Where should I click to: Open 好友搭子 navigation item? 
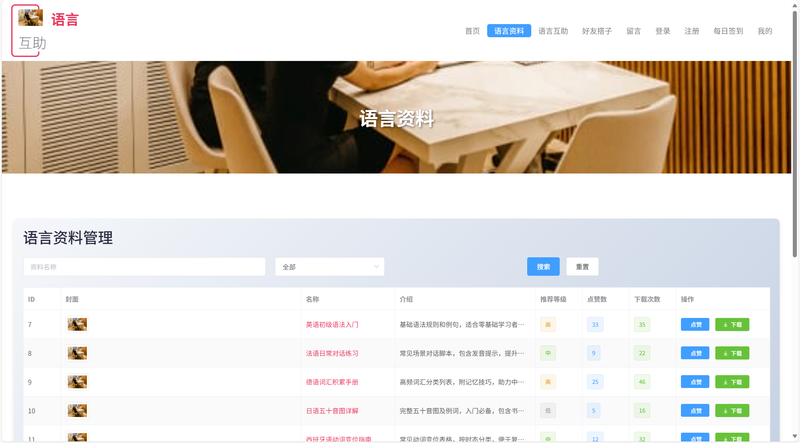pos(597,31)
